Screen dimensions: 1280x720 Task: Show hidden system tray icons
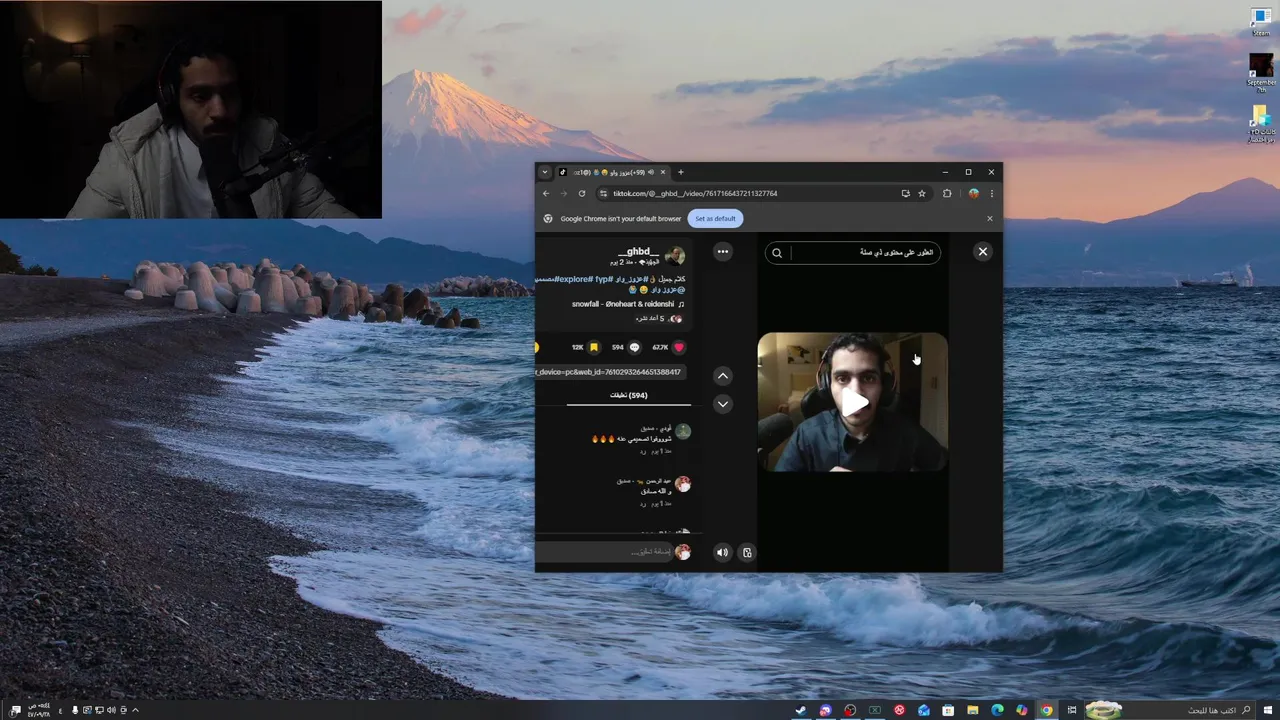pos(135,710)
